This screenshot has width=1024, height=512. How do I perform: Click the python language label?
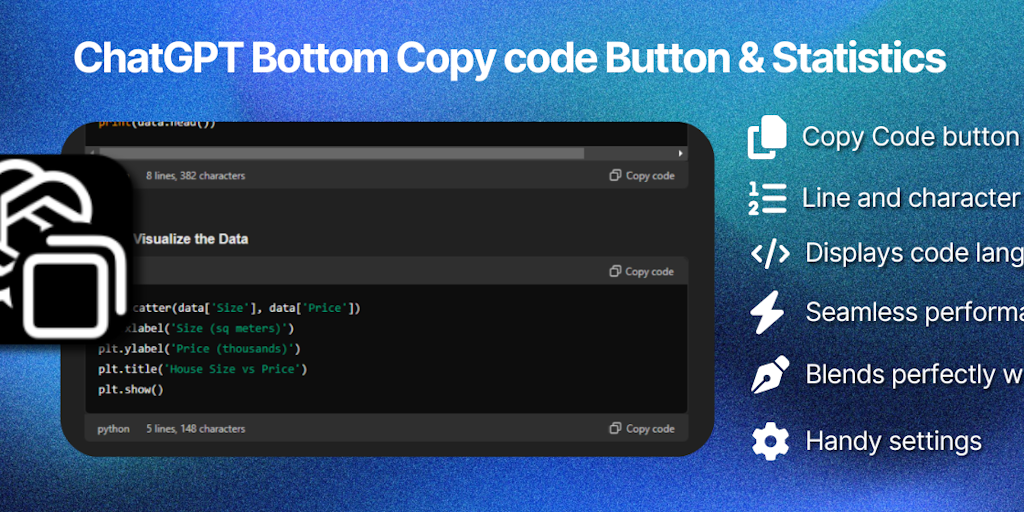click(113, 429)
